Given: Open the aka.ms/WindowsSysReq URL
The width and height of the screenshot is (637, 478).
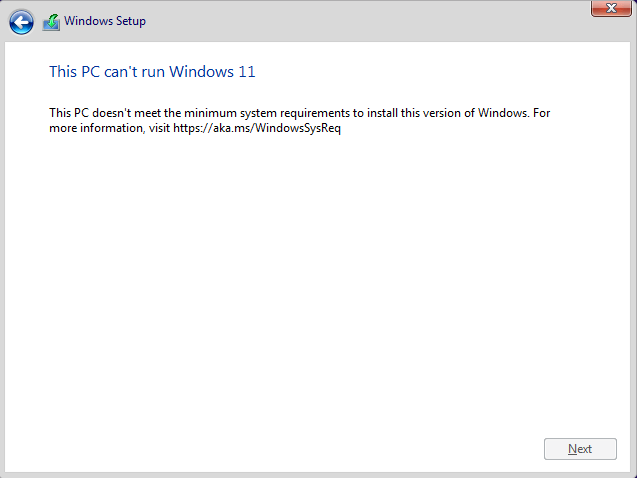Looking at the screenshot, I should [257, 128].
